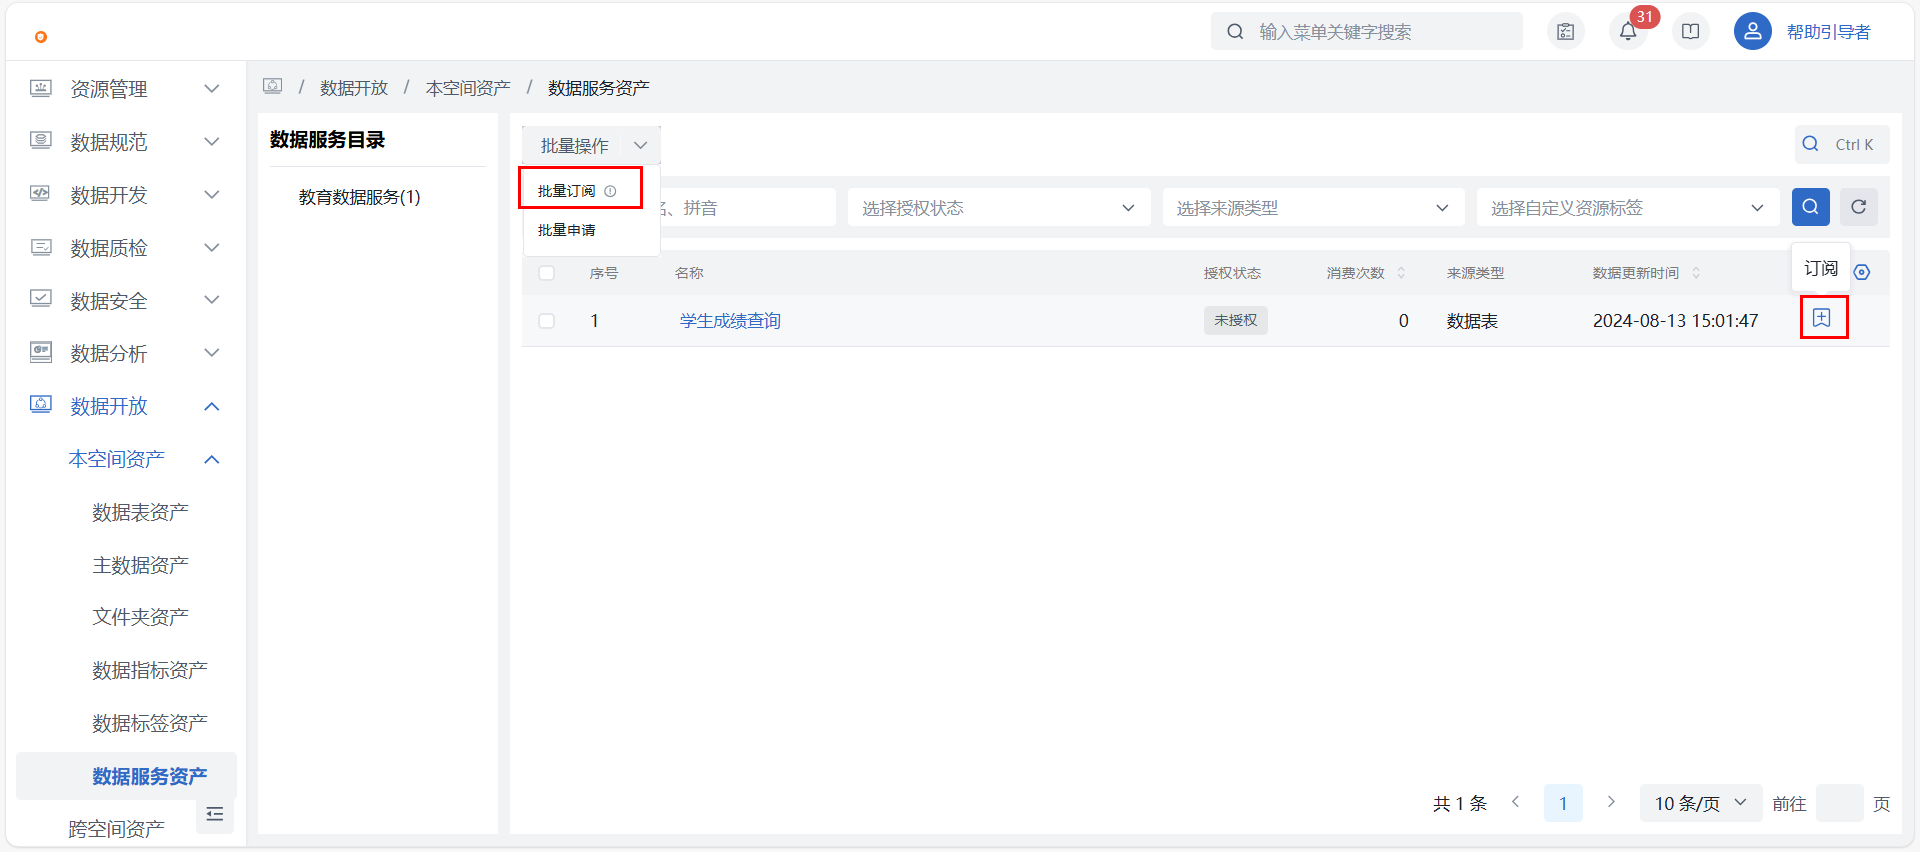
Task: Click the 2024-08-13 15:01:47 timestamp cell
Action: pyautogui.click(x=1675, y=321)
